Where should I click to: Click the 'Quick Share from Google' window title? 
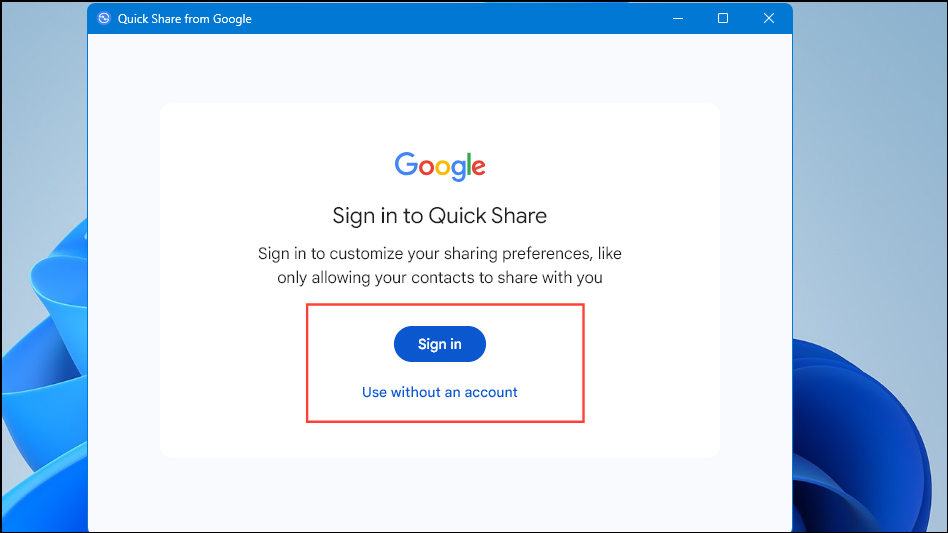coord(184,19)
